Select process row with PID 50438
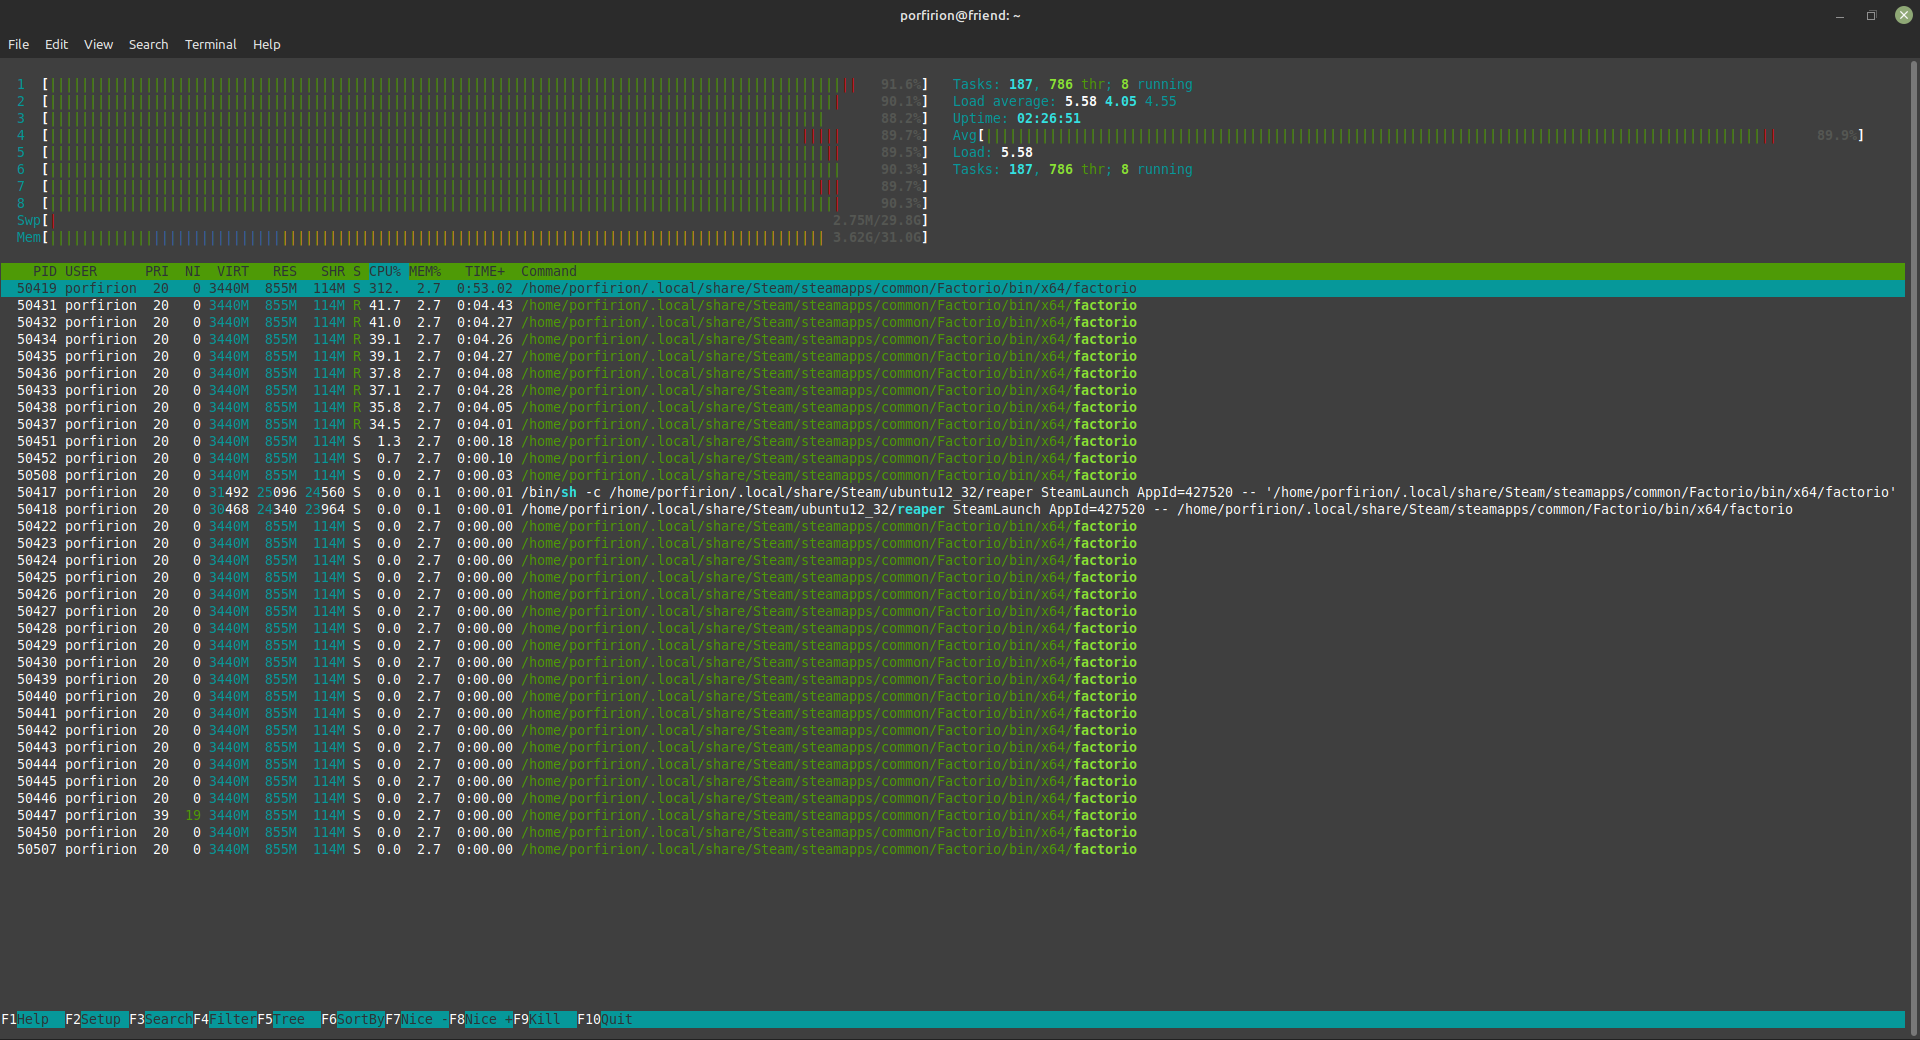Screen dimensions: 1920x1040 (x=952, y=407)
